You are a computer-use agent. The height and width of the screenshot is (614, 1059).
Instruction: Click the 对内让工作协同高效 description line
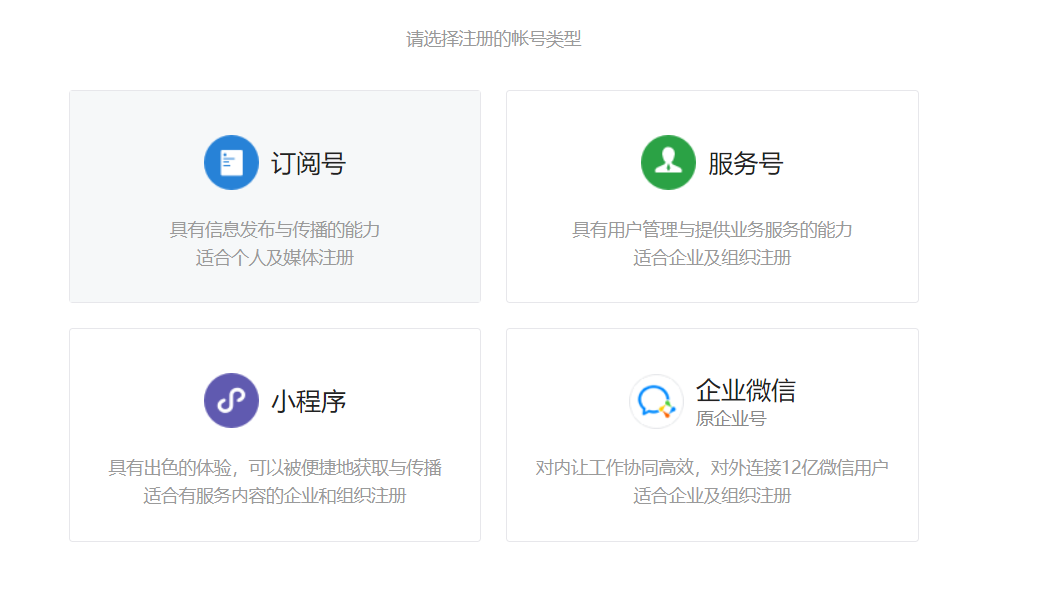tap(712, 468)
